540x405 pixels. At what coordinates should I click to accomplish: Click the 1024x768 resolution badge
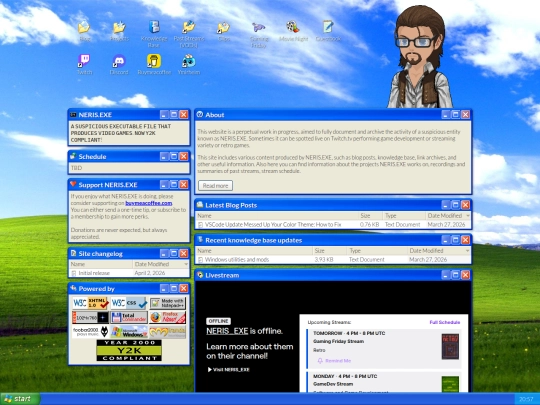coord(91,317)
